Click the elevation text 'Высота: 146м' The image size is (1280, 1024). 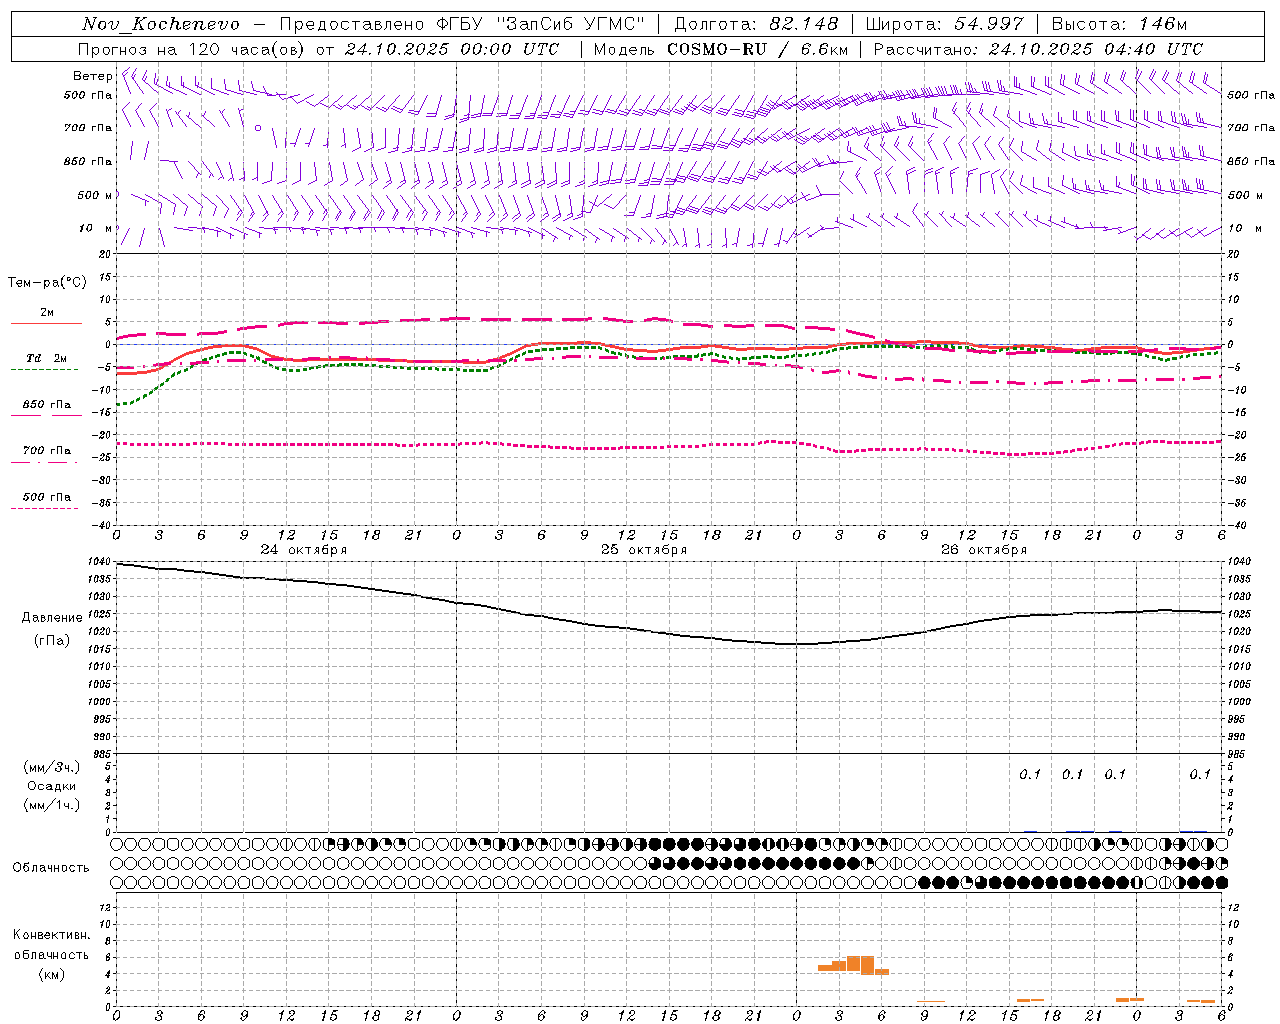(1119, 24)
